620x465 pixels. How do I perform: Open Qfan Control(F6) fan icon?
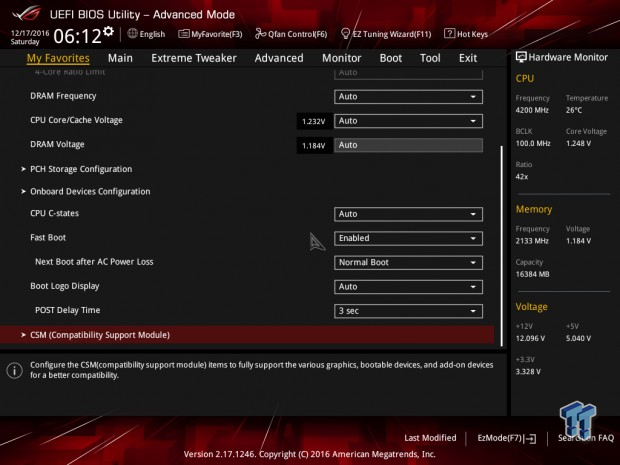click(260, 34)
